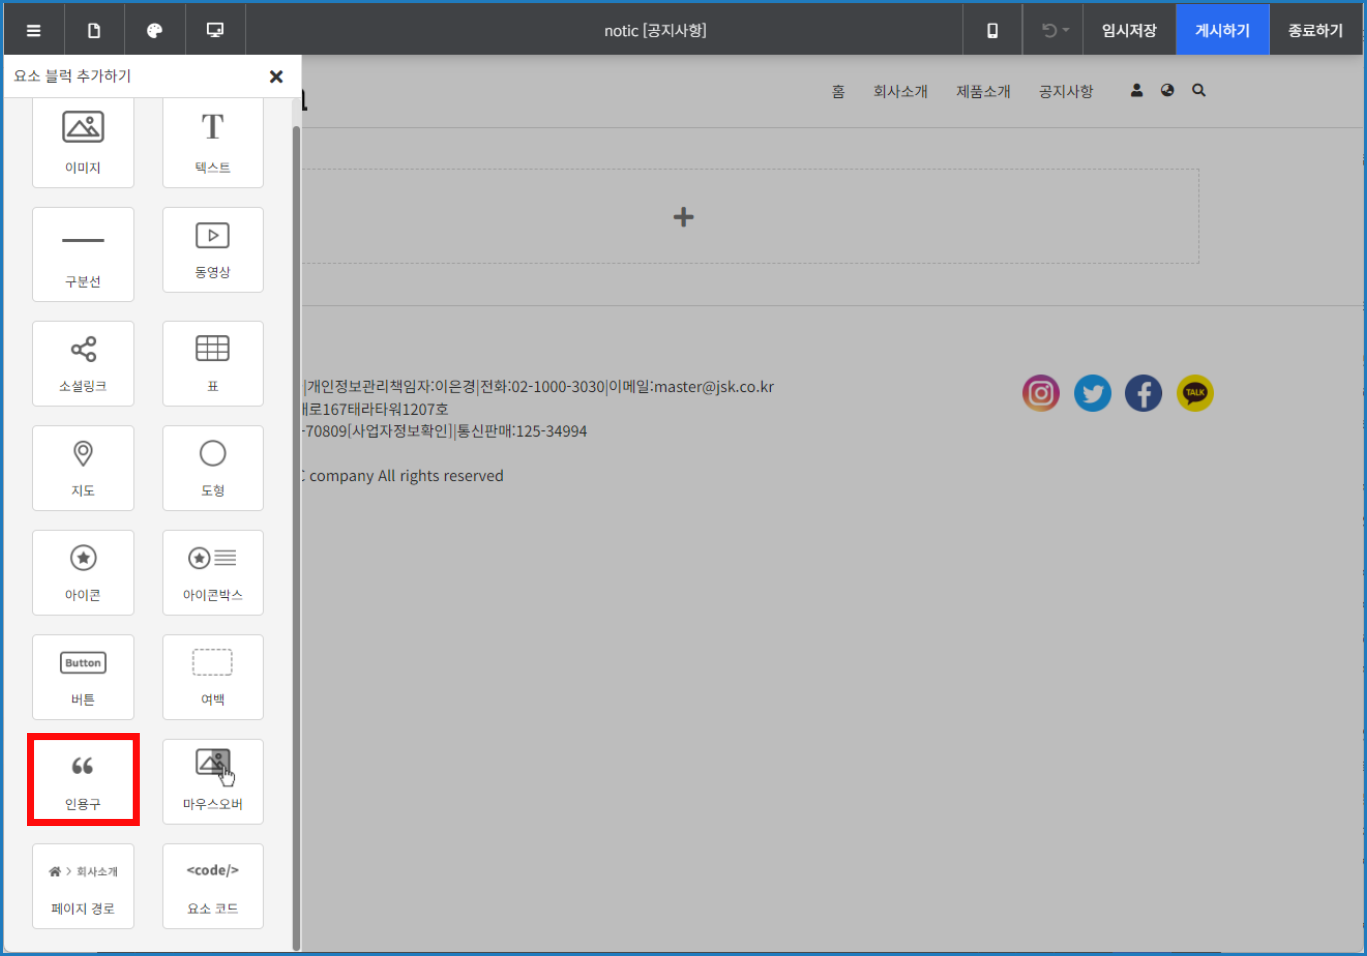
Task: Click plus sign to add block
Action: (683, 217)
